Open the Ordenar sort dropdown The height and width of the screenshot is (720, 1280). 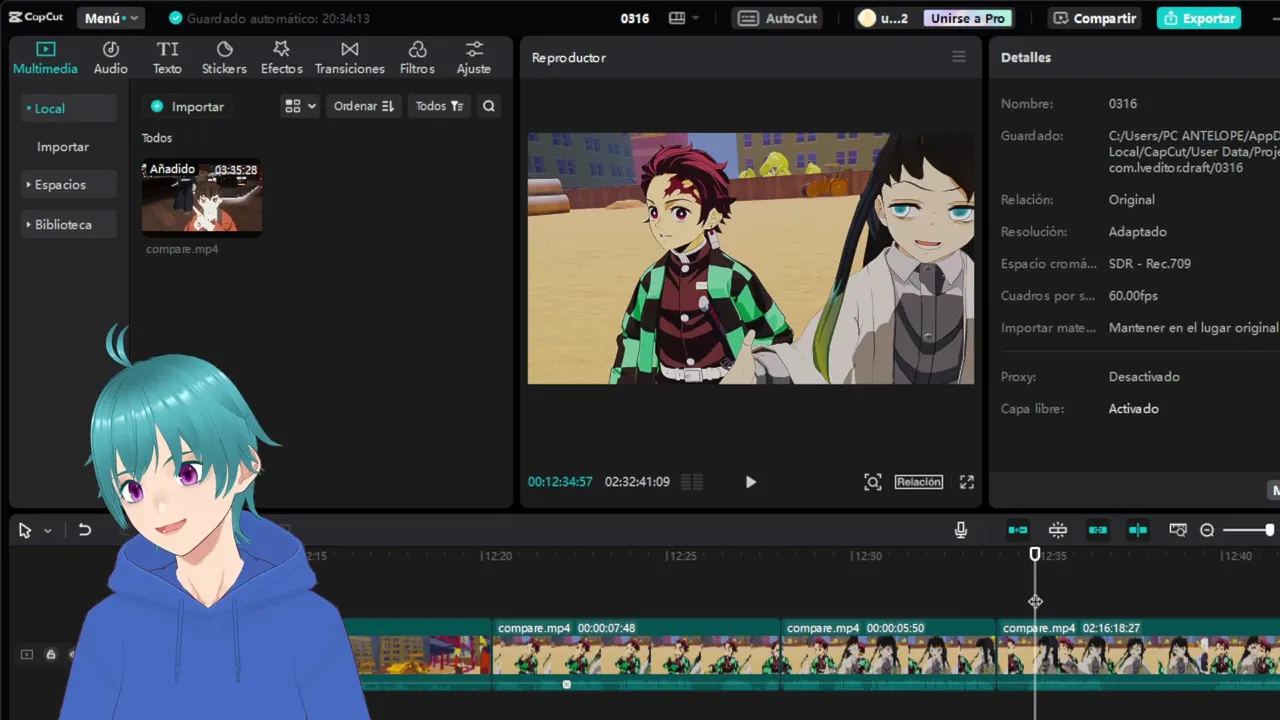click(364, 106)
